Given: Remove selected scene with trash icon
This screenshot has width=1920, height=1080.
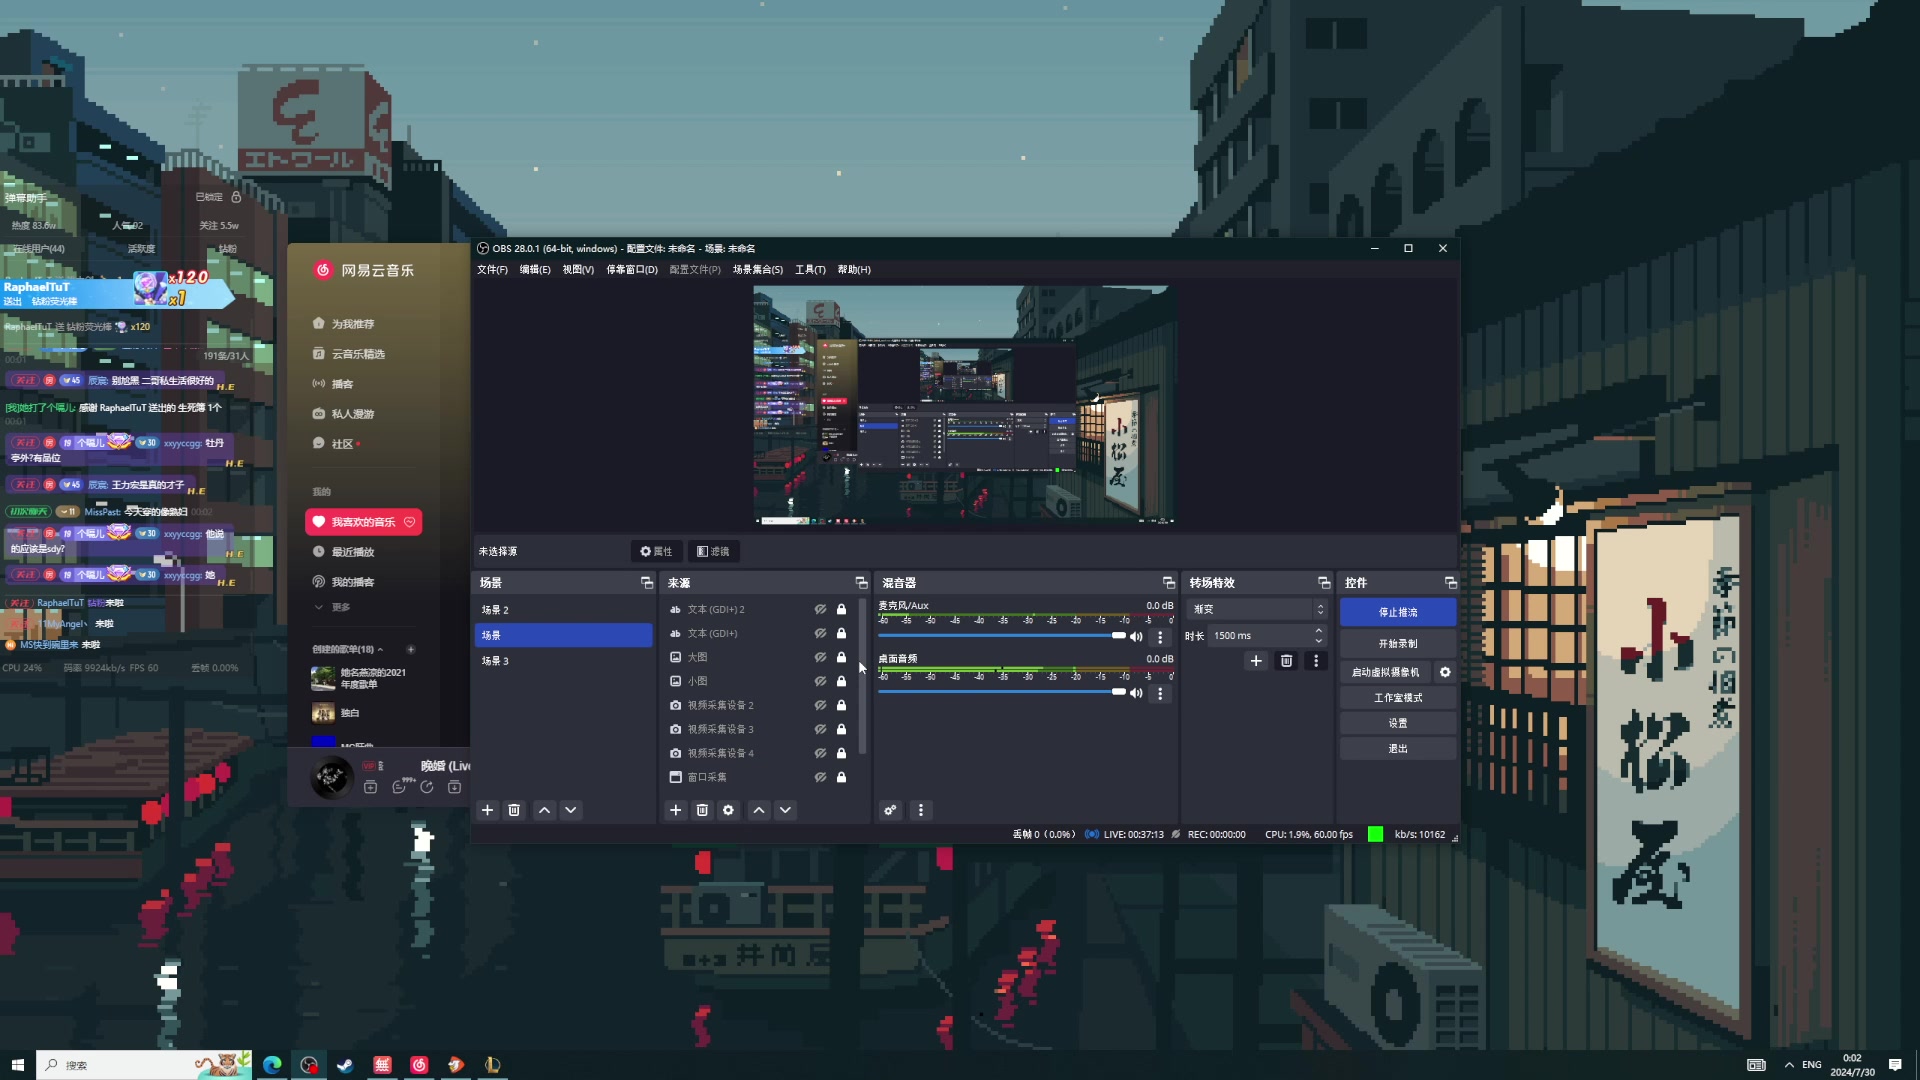Looking at the screenshot, I should coord(514,810).
